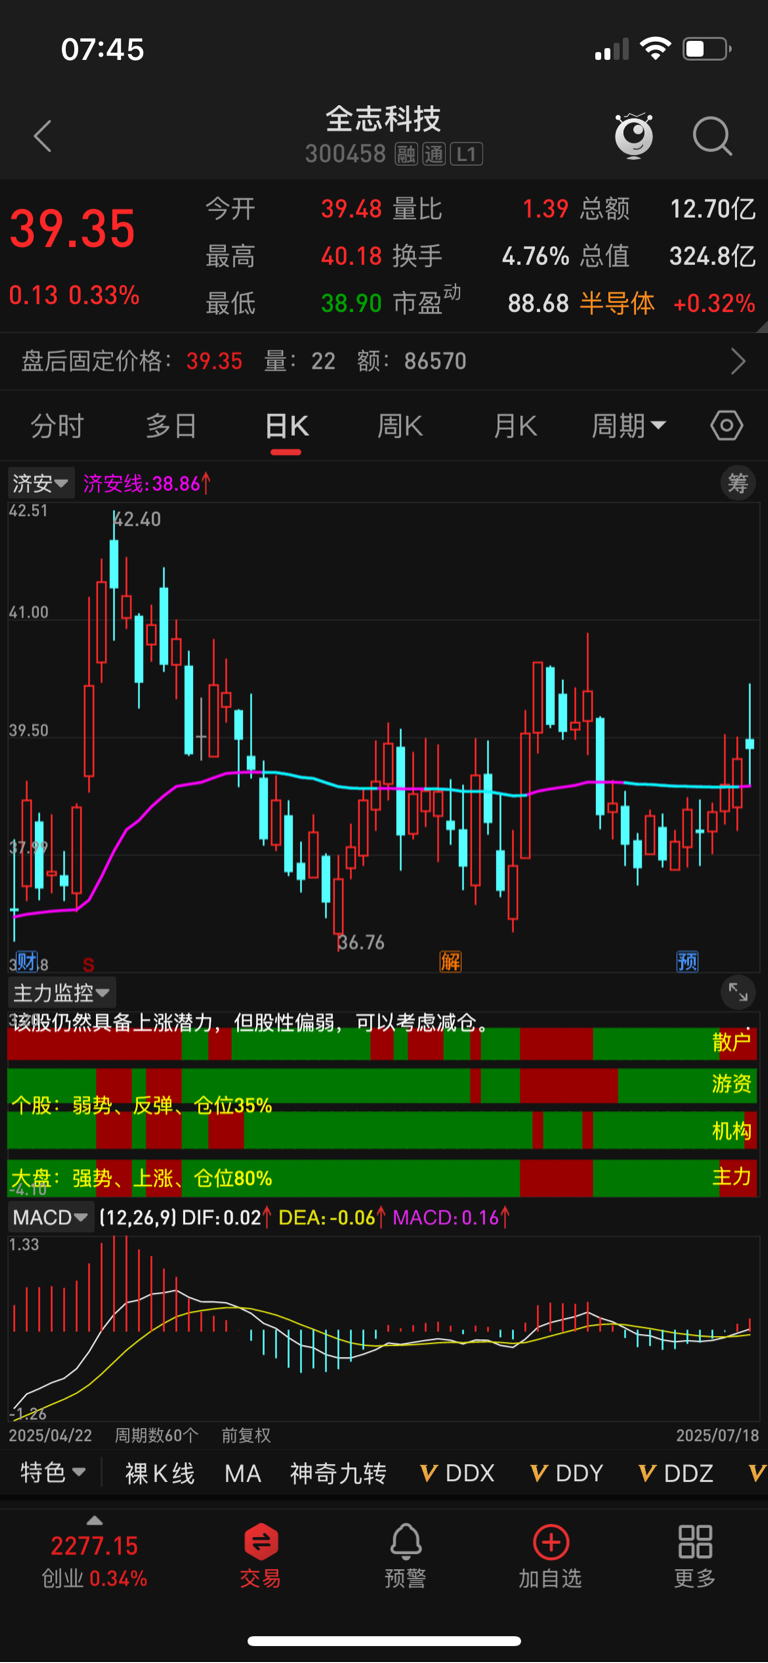The image size is (768, 1663).
Task: Select the 日K tab
Action: click(286, 426)
